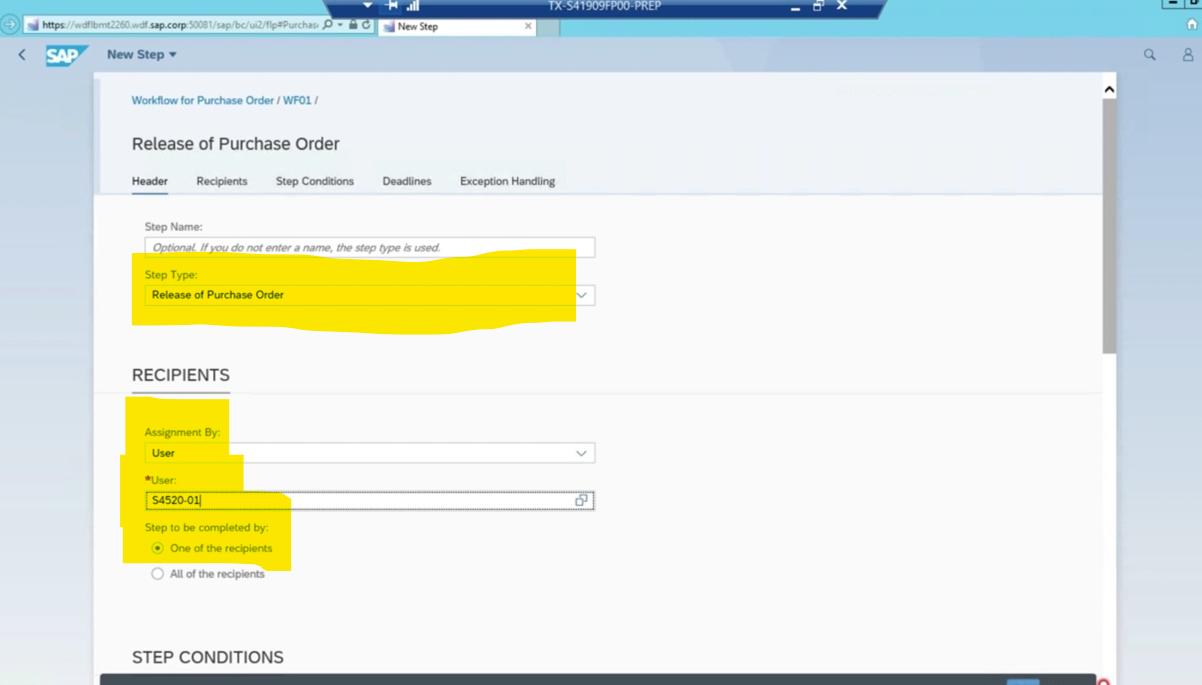Open the address bar dropdown arrow

(340, 25)
